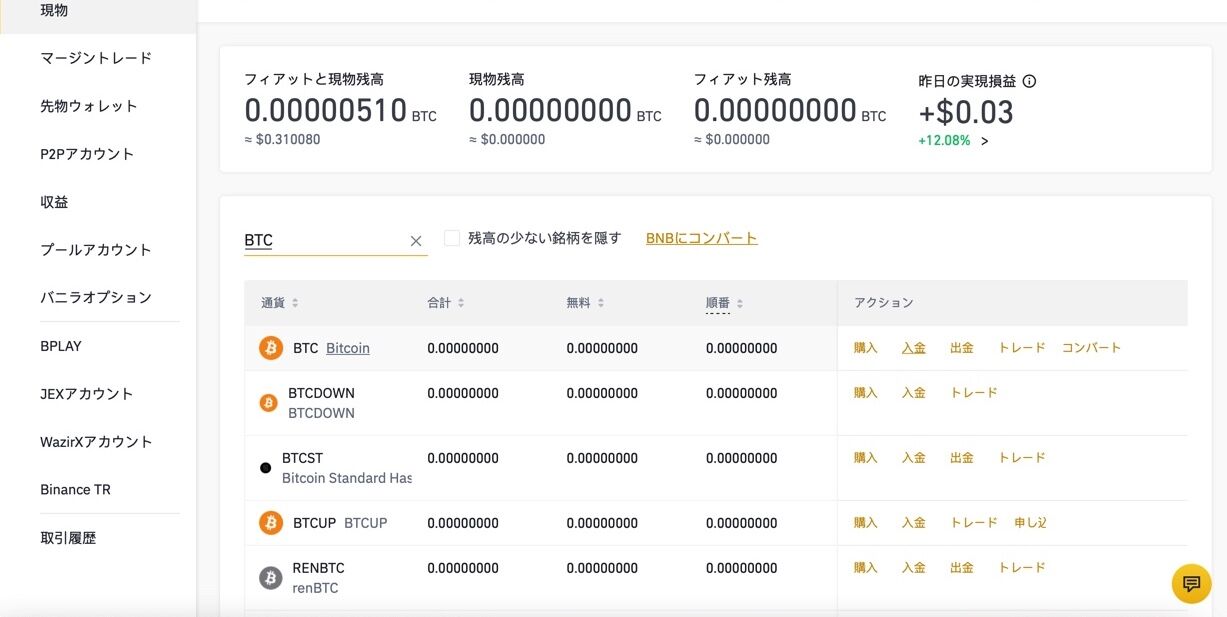Click 入金 in BTCUP row
Image resolution: width=1227 pixels, height=617 pixels.
coord(914,523)
